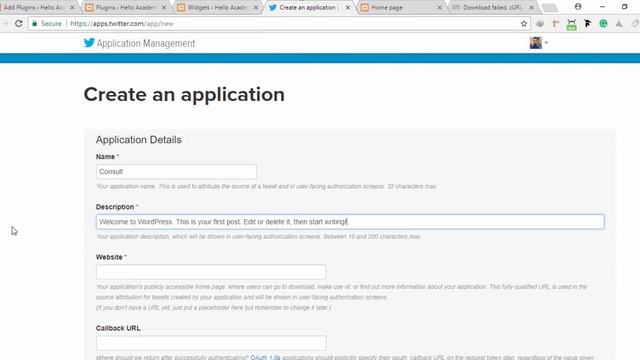This screenshot has height=360, width=640.
Task: Click the Name input field
Action: [176, 171]
